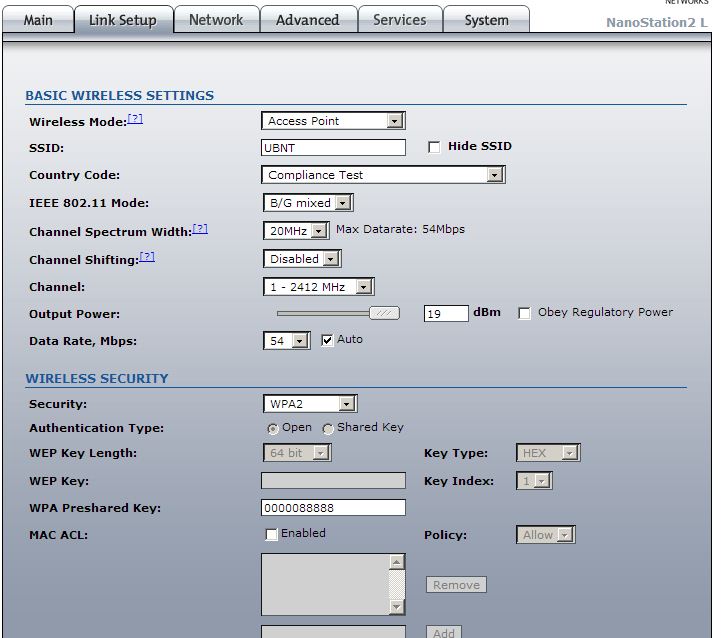Enable the MAC ACL checkbox
723x638 pixels.
pyautogui.click(x=272, y=534)
